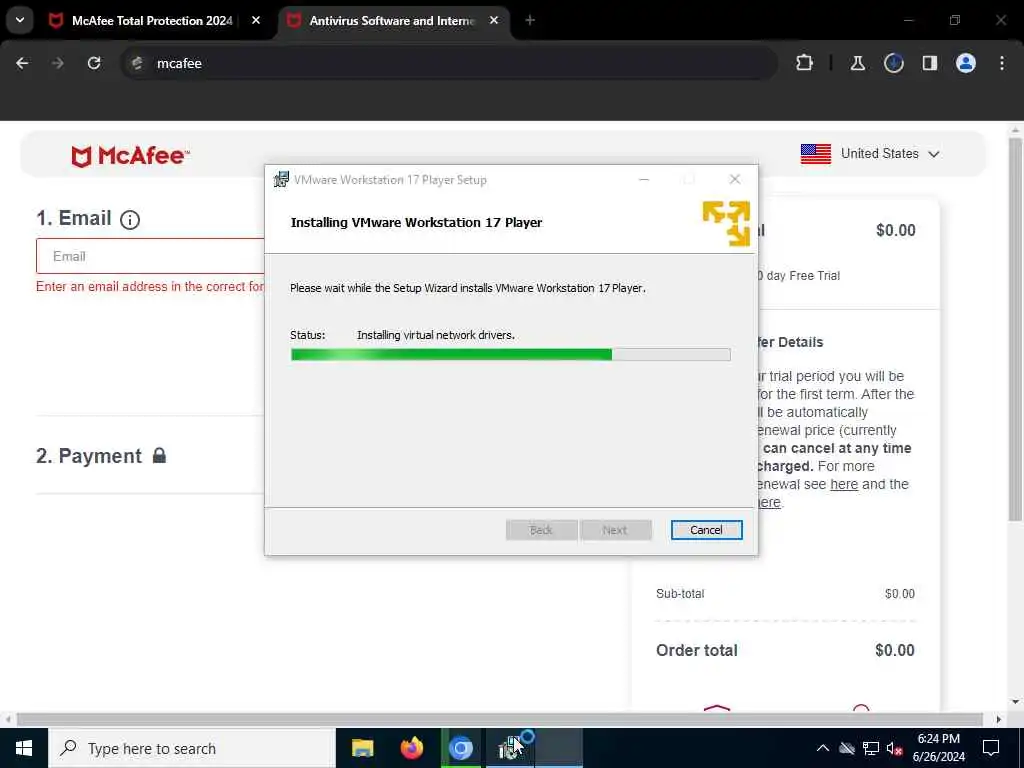1024x768 pixels.
Task: Click the muted volume tray icon
Action: point(895,748)
